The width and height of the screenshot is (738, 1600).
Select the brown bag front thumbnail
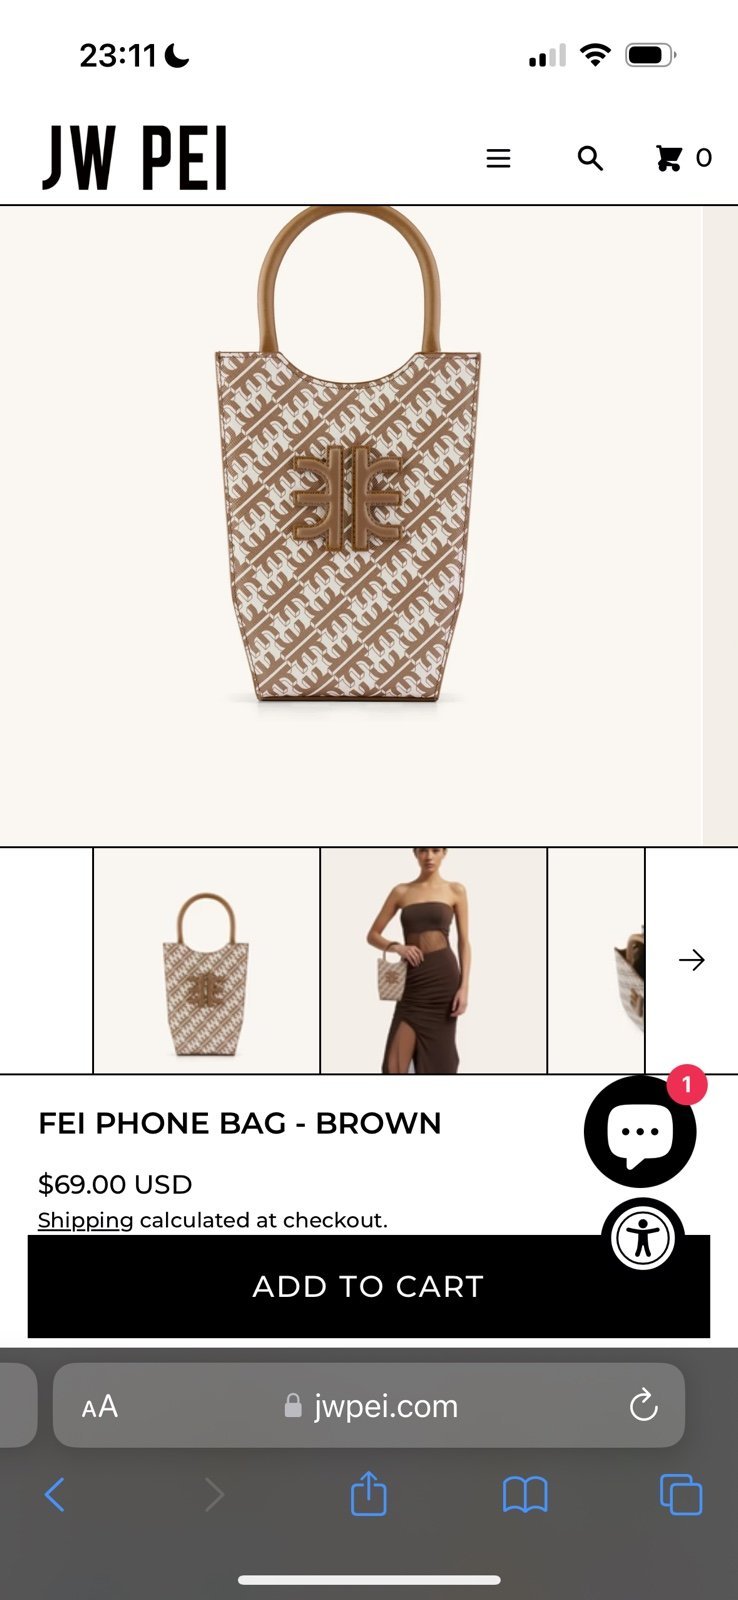(206, 960)
